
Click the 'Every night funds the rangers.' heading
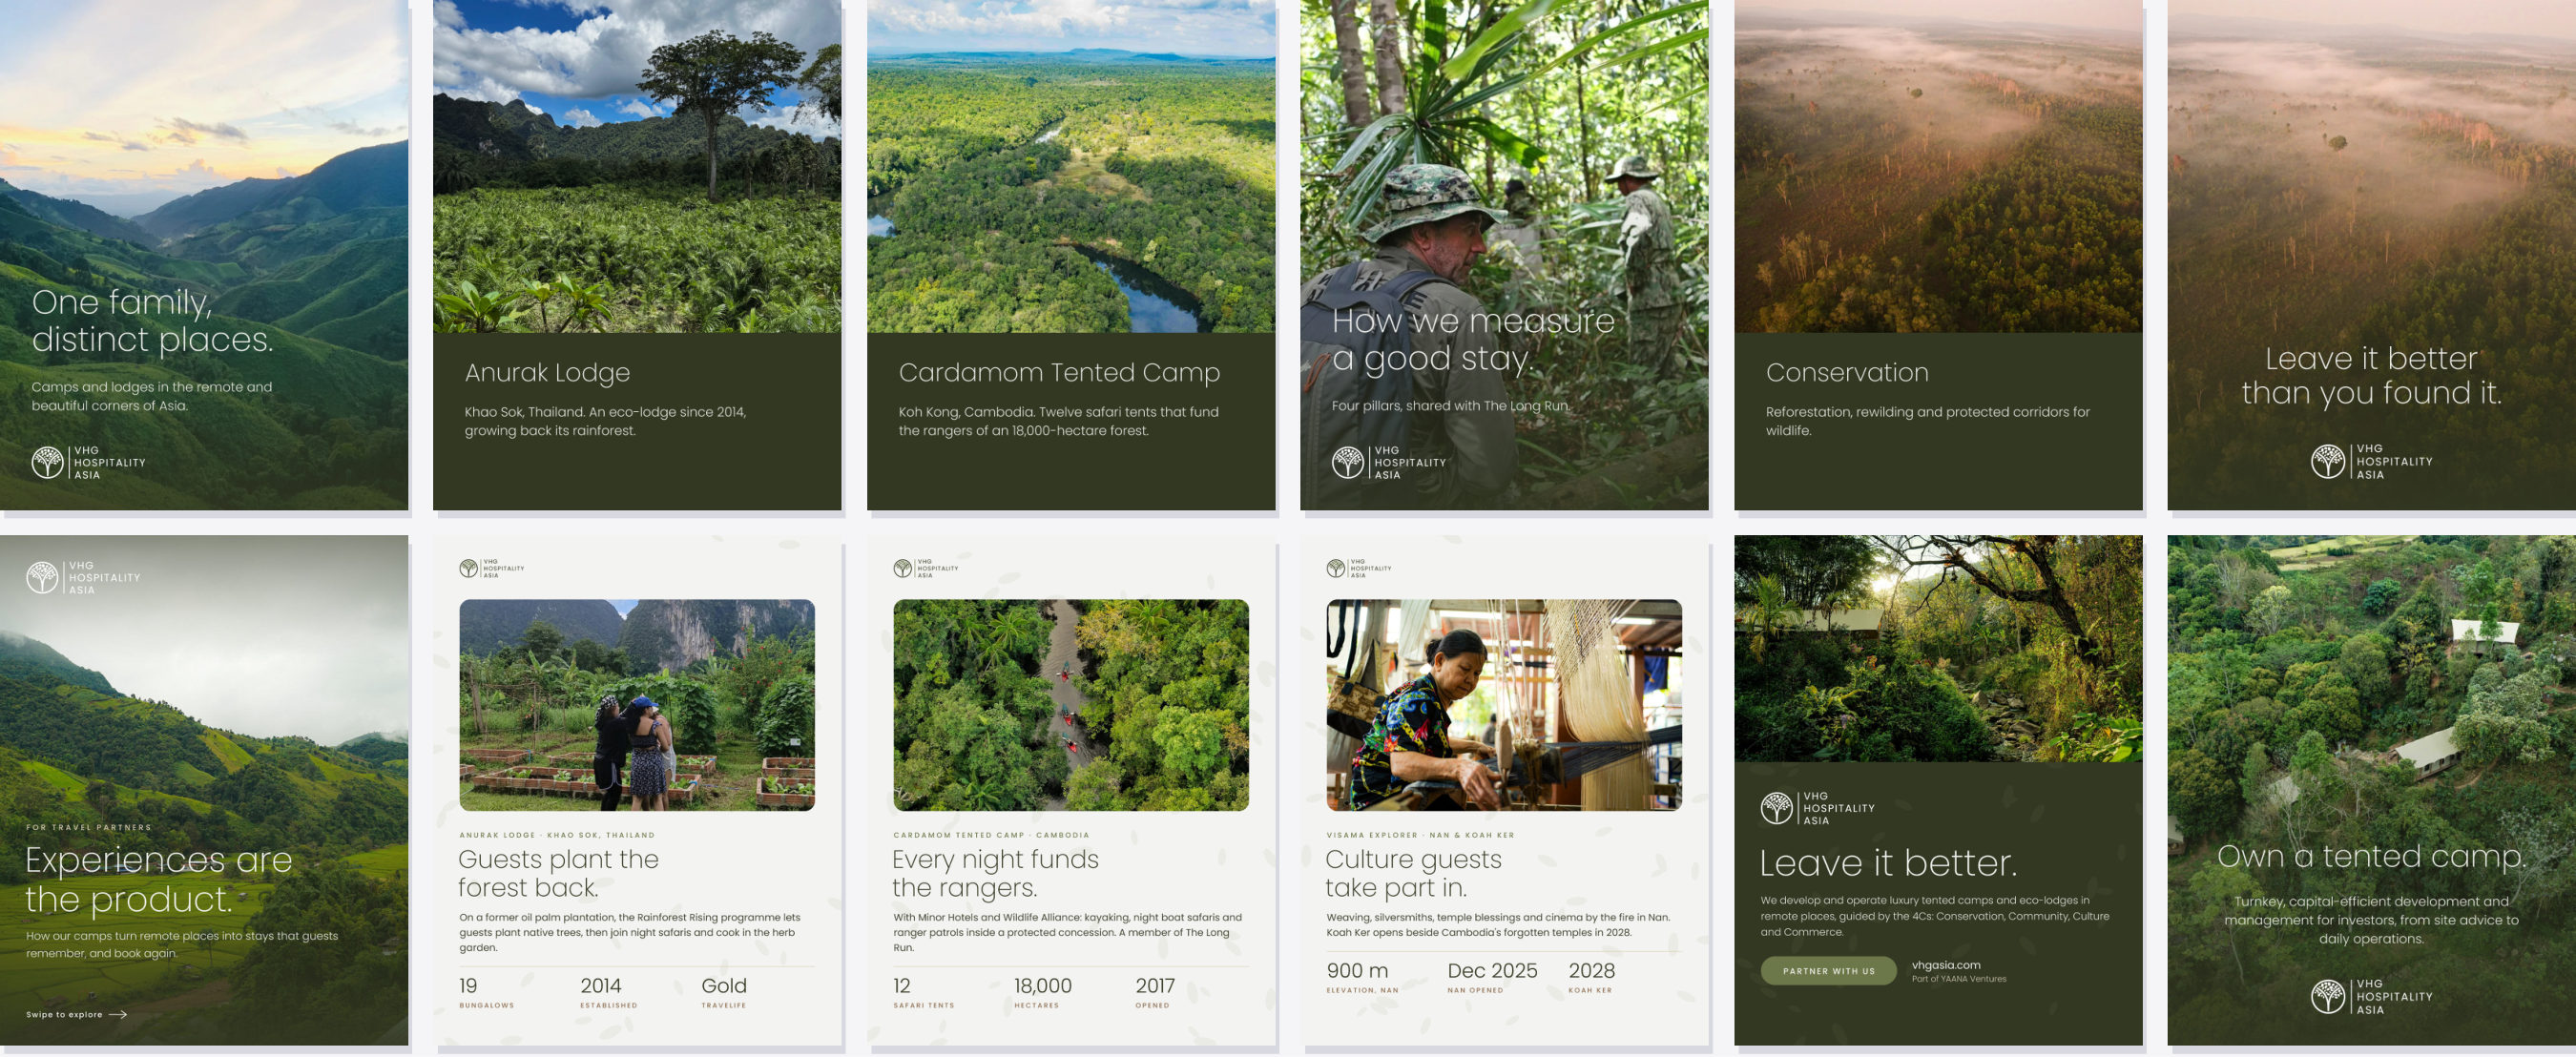tap(995, 873)
